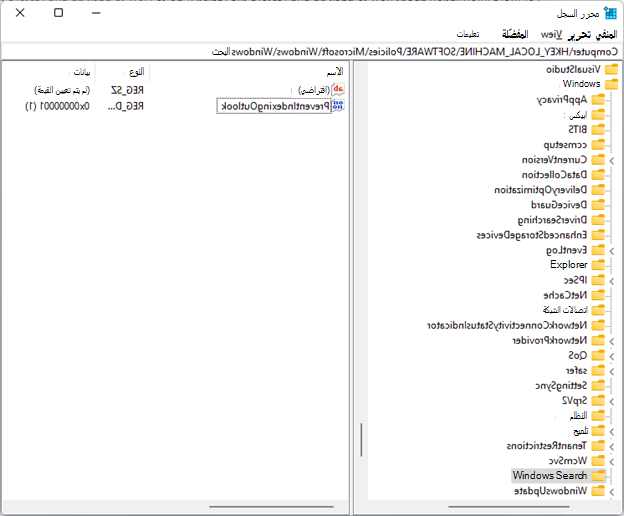Select the QoS key label
Image resolution: width=624 pixels, height=516 pixels.
pyautogui.click(x=578, y=355)
